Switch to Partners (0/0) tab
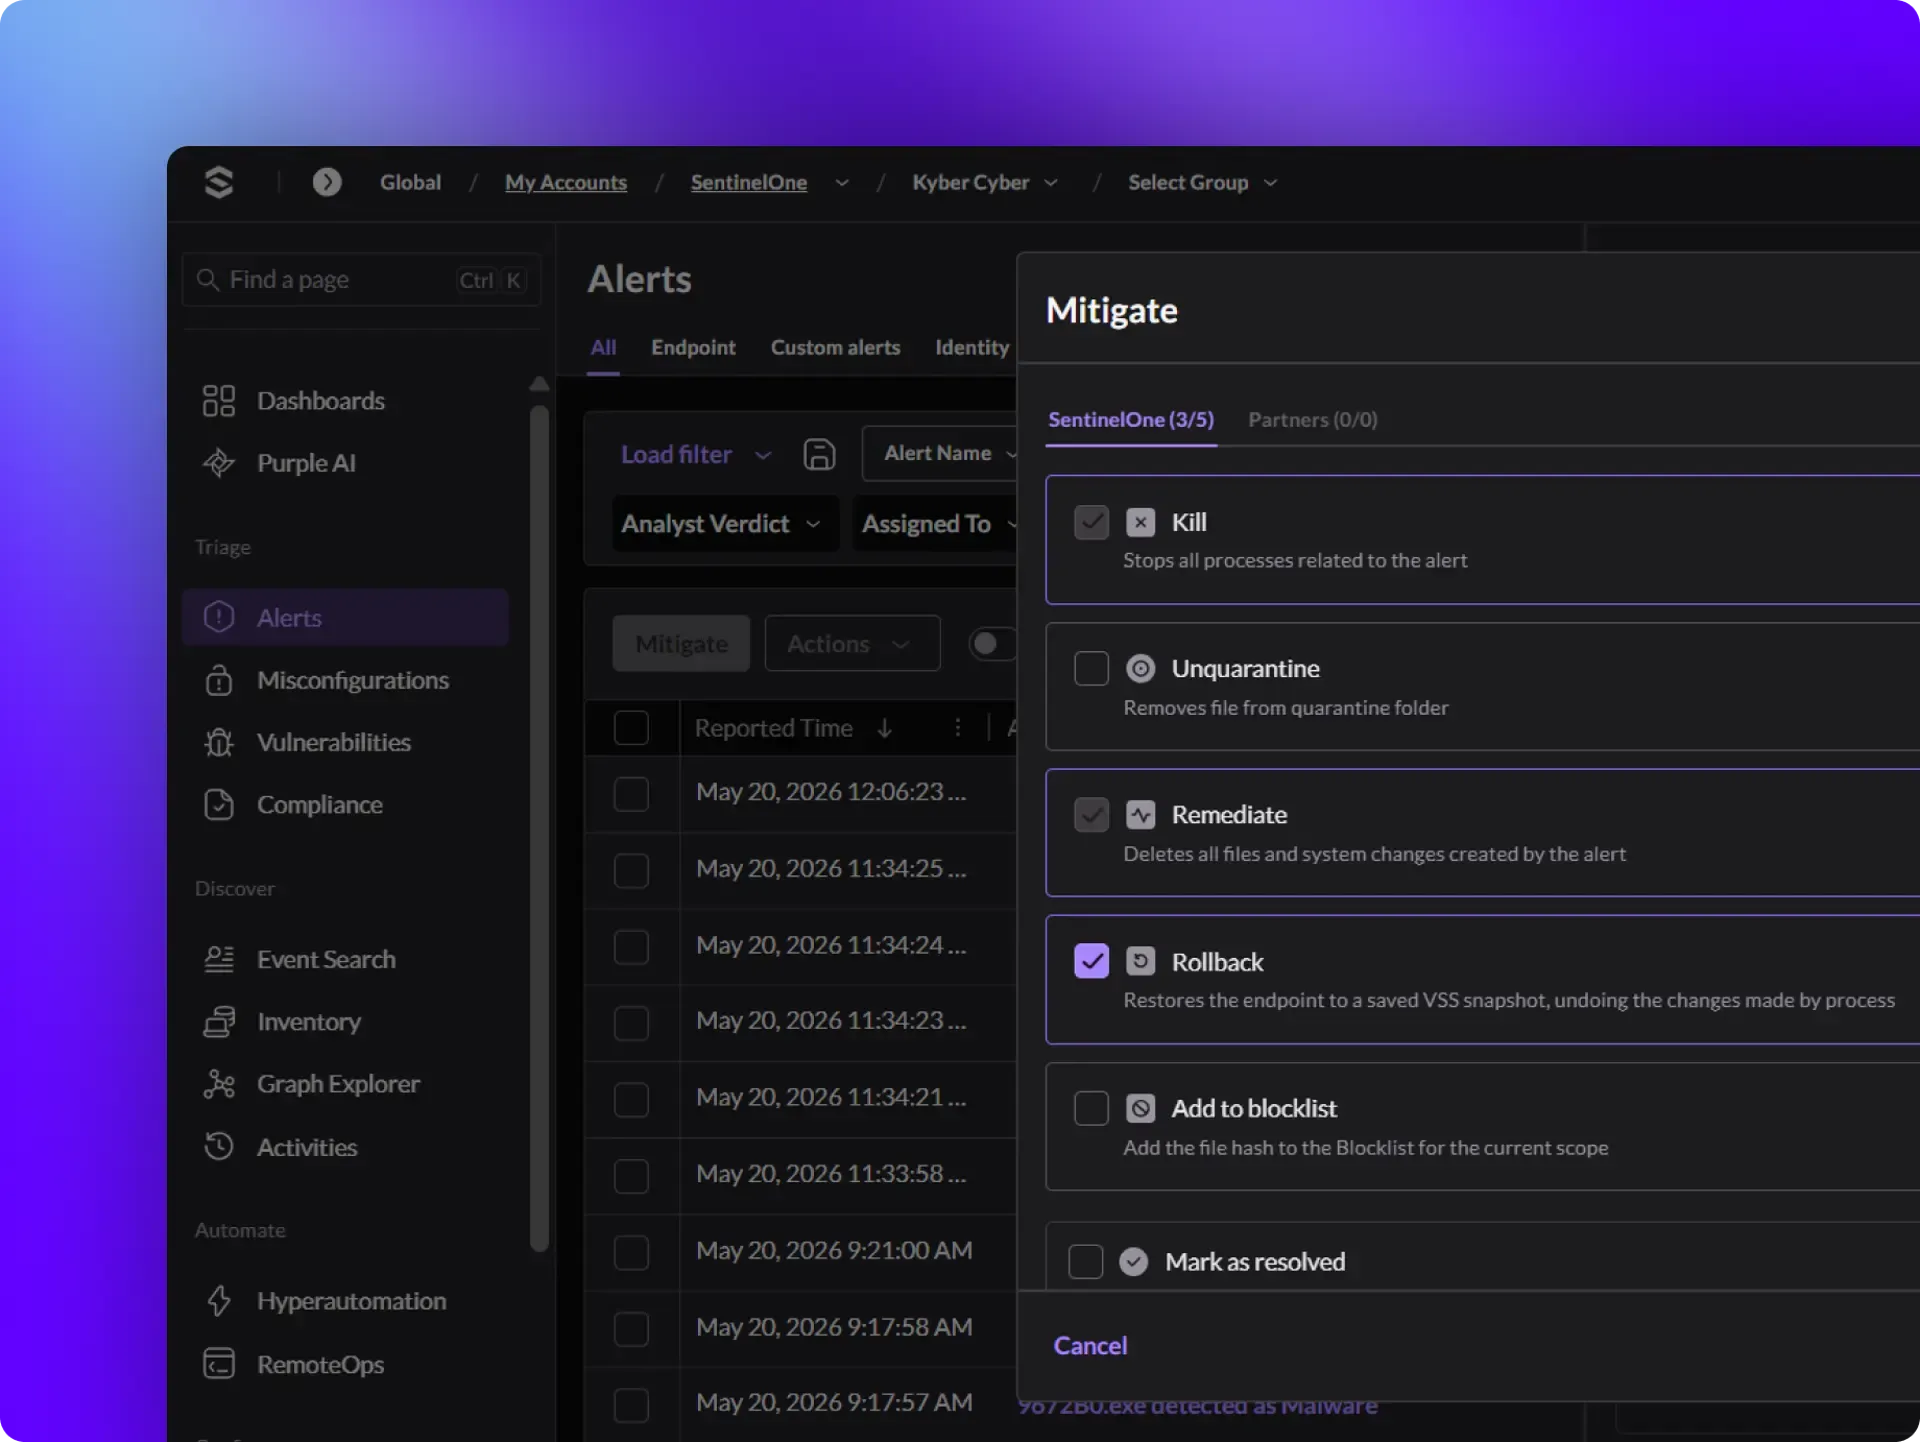Screen dimensions: 1920x1442 [x=1312, y=420]
